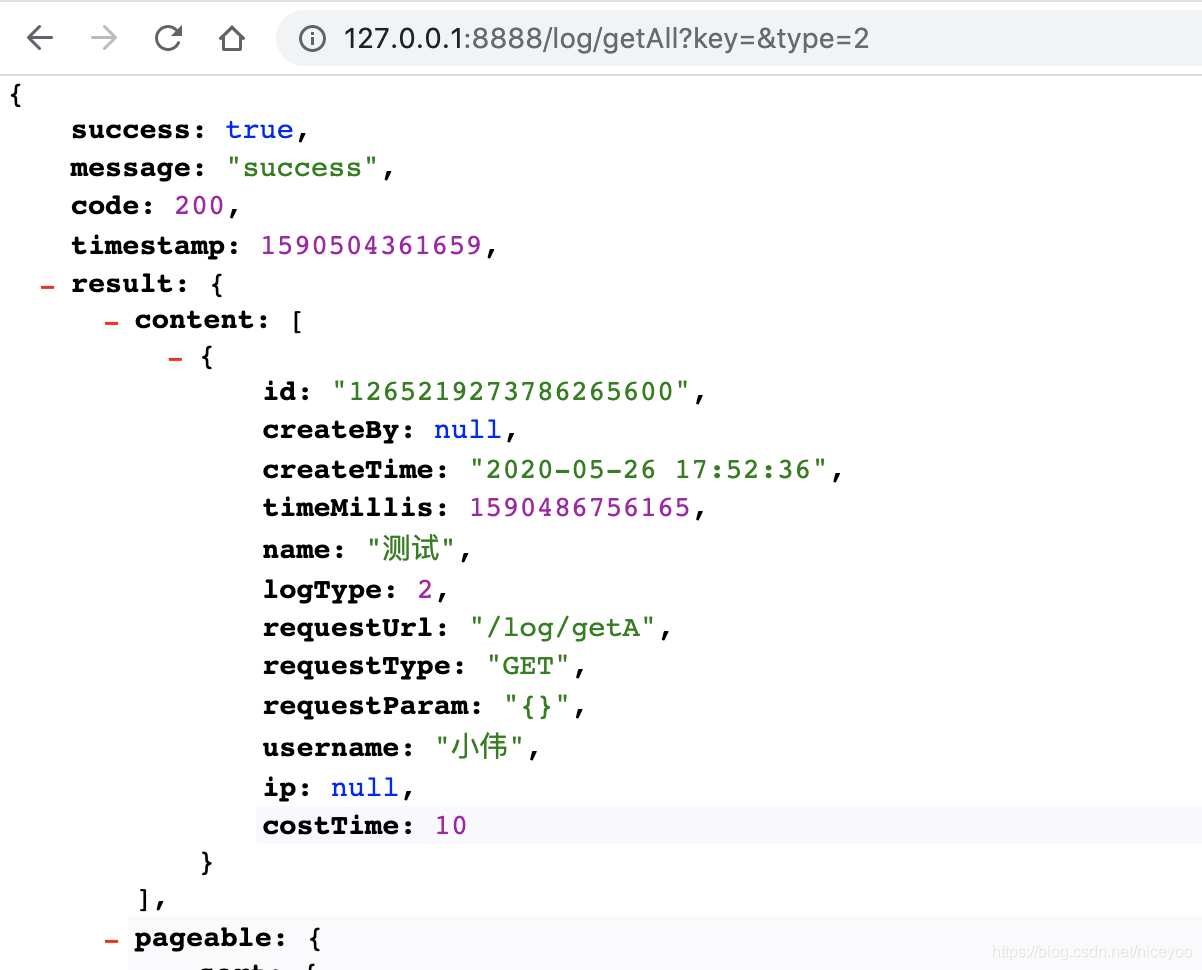Click the pageable key label

pyautogui.click(x=211, y=938)
